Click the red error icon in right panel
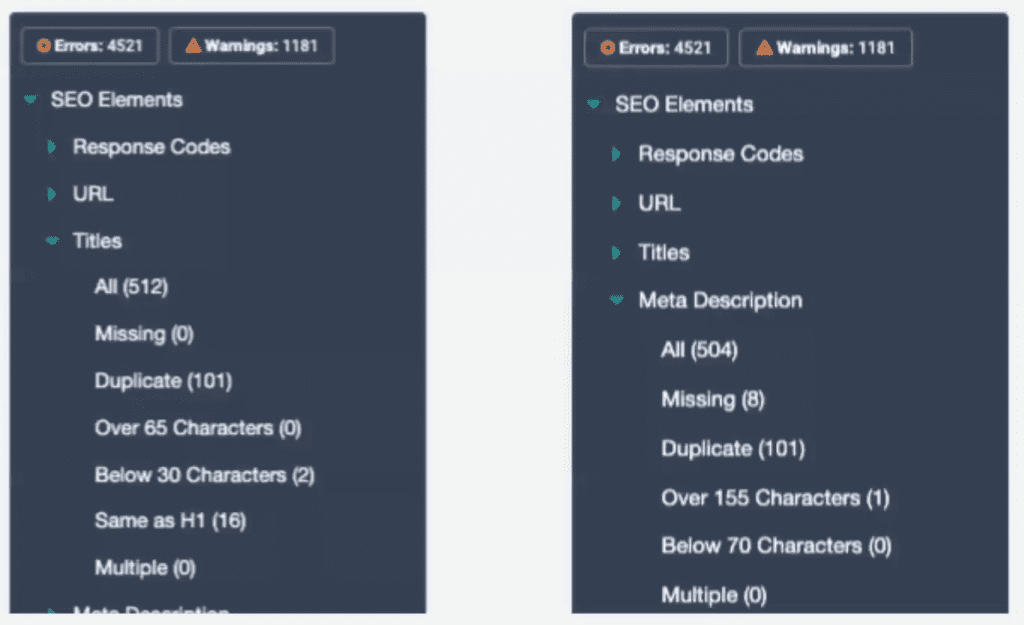The image size is (1024, 625). click(x=607, y=48)
